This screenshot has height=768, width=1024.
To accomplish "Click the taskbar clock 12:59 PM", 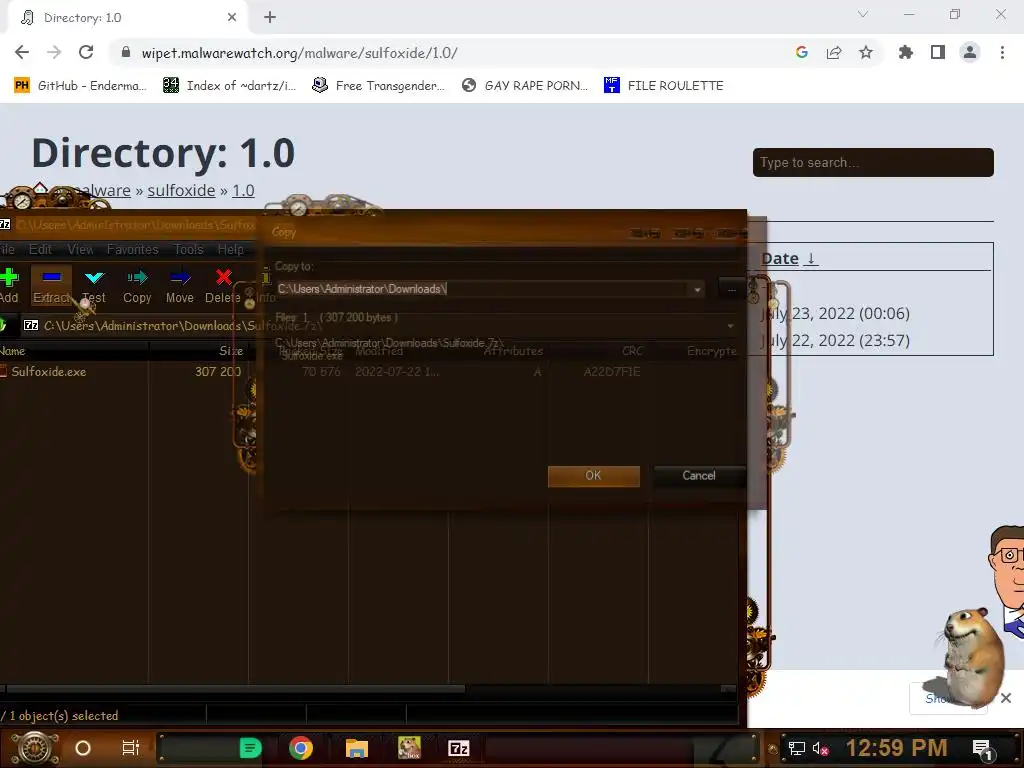I will pos(897,748).
